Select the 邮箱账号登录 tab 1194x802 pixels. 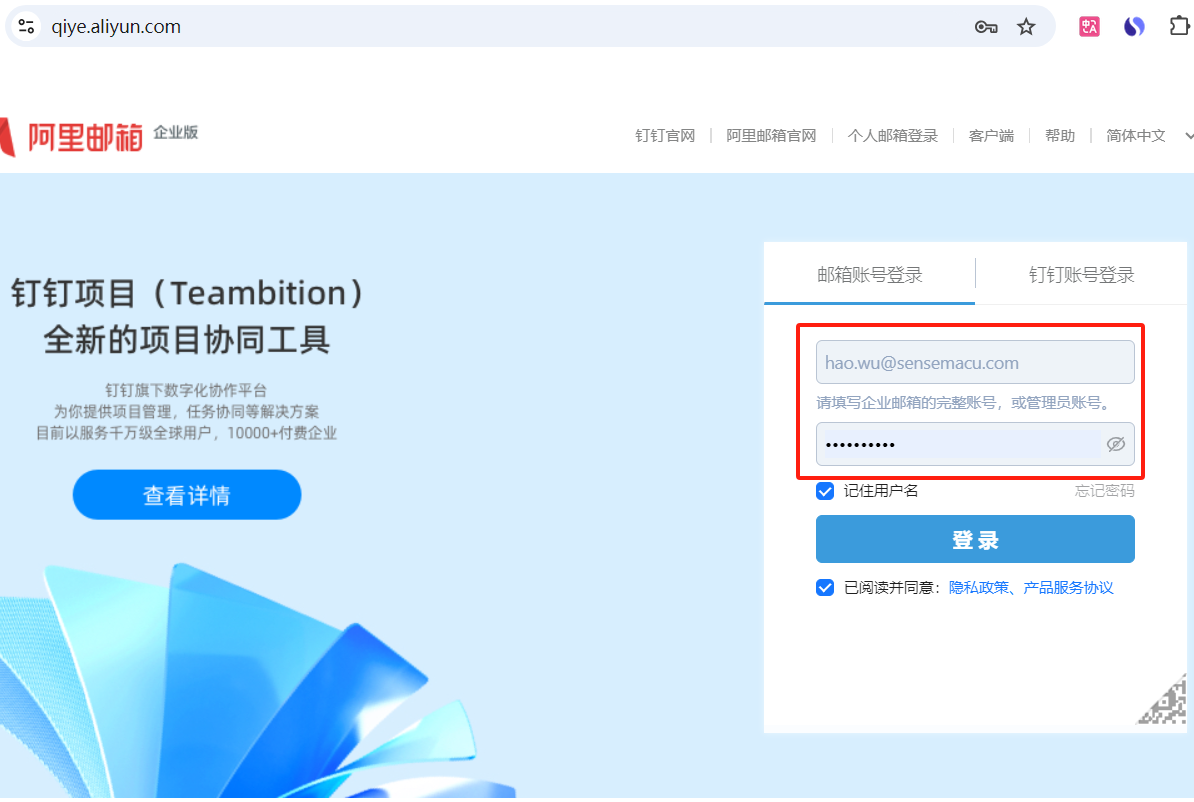(870, 275)
